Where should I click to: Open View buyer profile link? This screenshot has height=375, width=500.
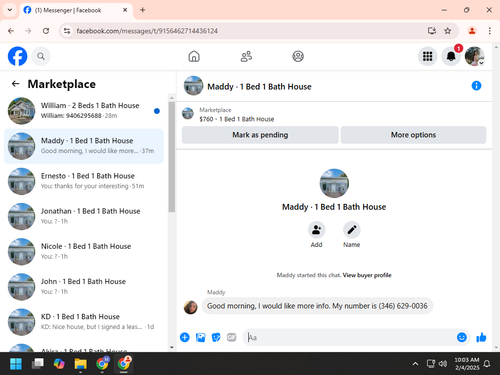367,275
